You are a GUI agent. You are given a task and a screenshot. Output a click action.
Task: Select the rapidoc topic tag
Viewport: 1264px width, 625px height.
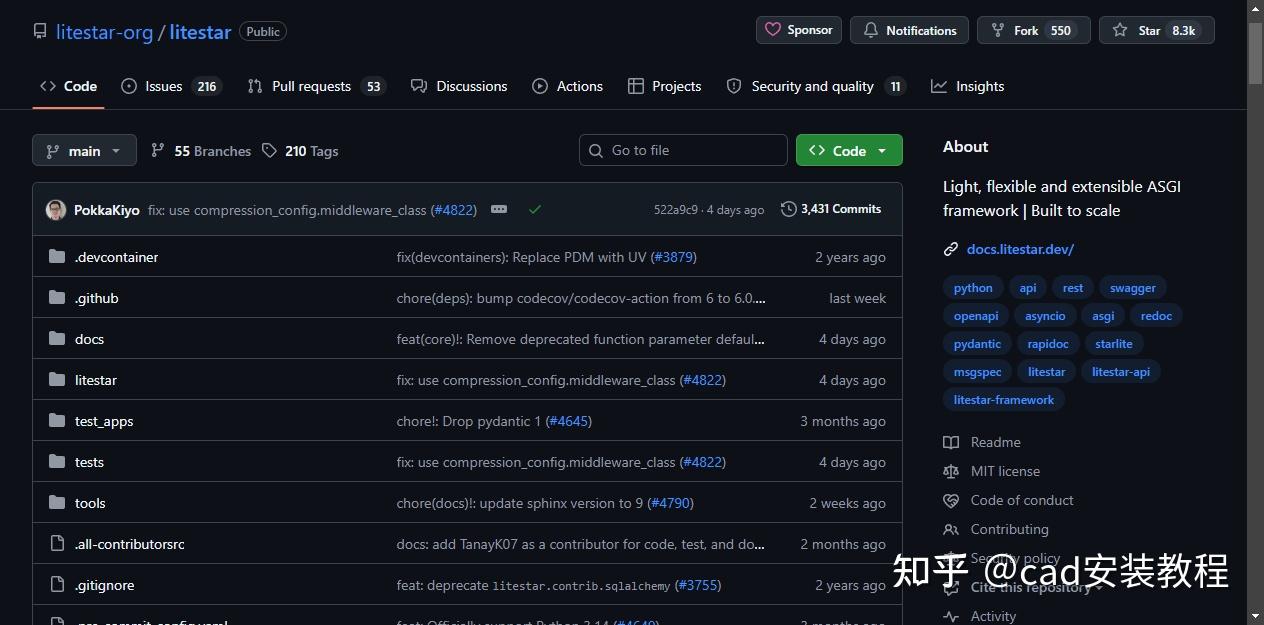click(x=1048, y=344)
